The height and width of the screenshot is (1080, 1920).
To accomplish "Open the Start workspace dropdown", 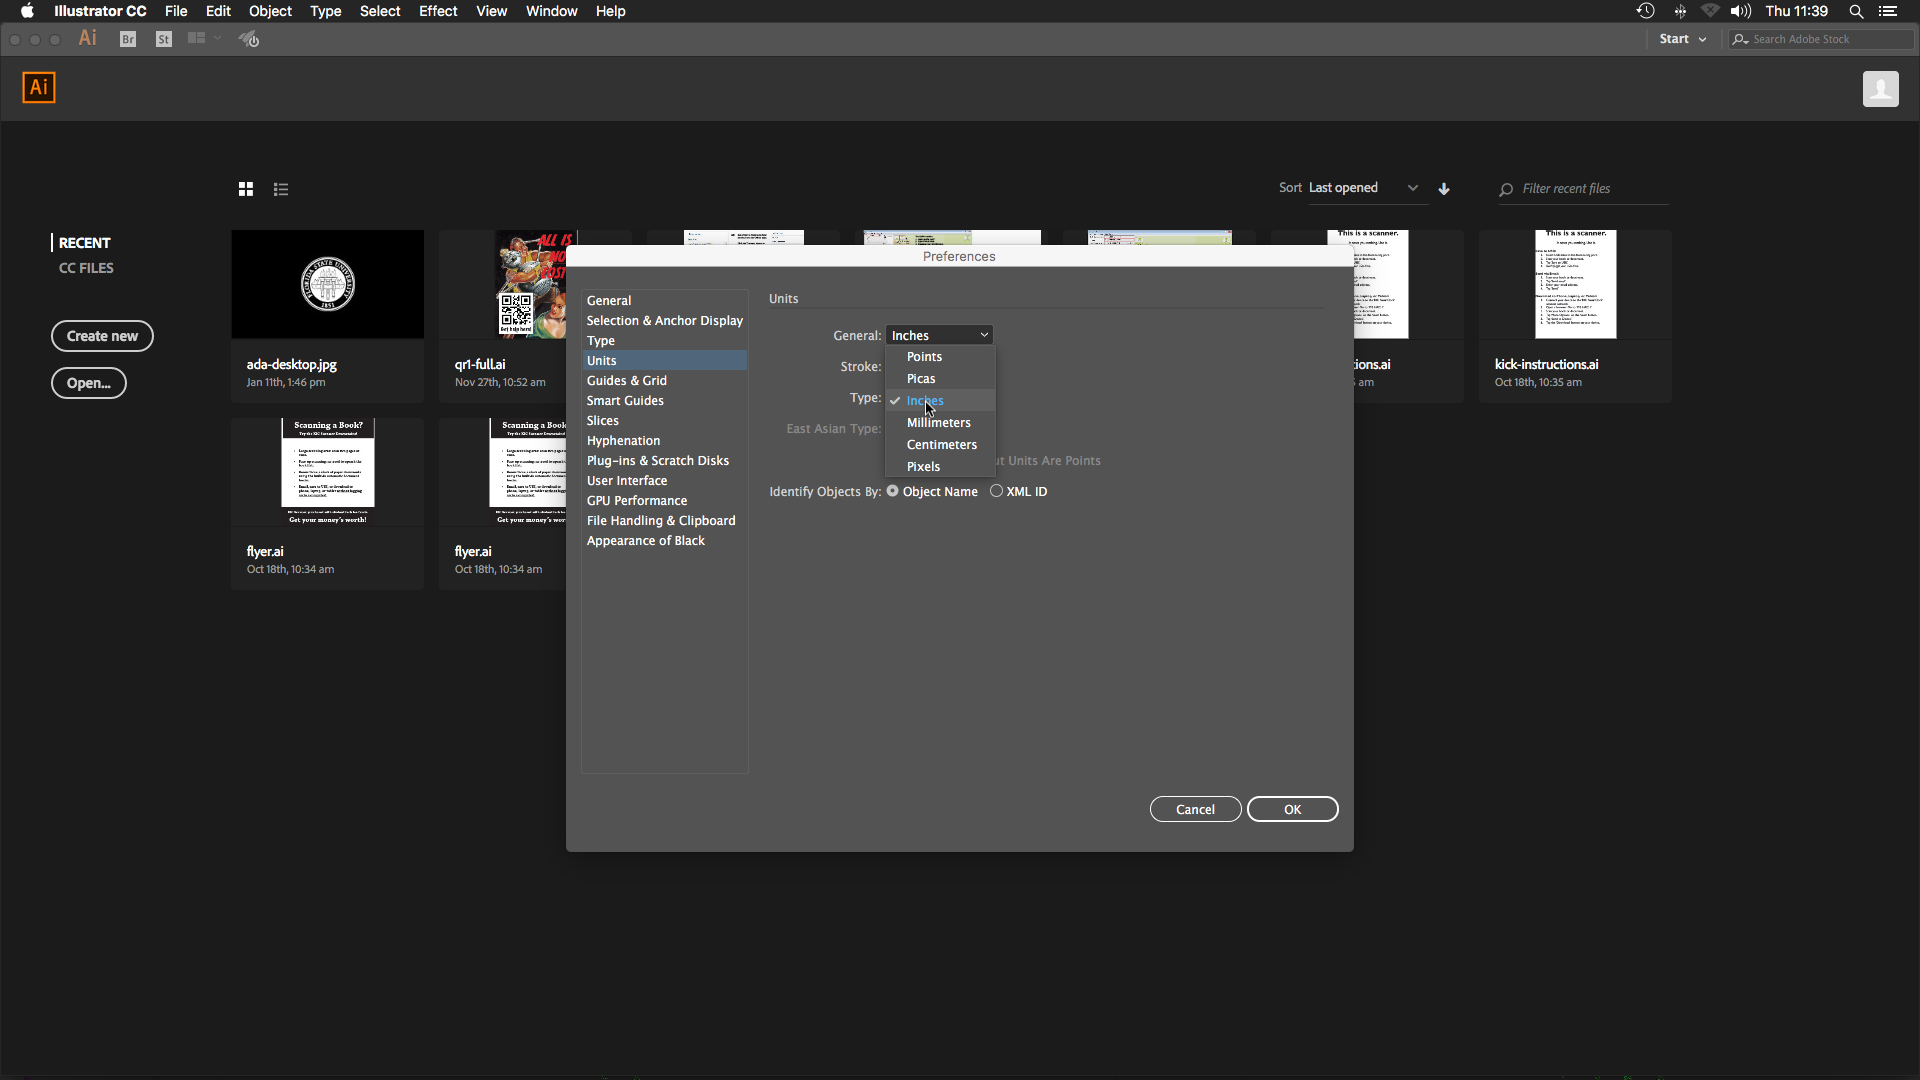I will click(x=1682, y=39).
